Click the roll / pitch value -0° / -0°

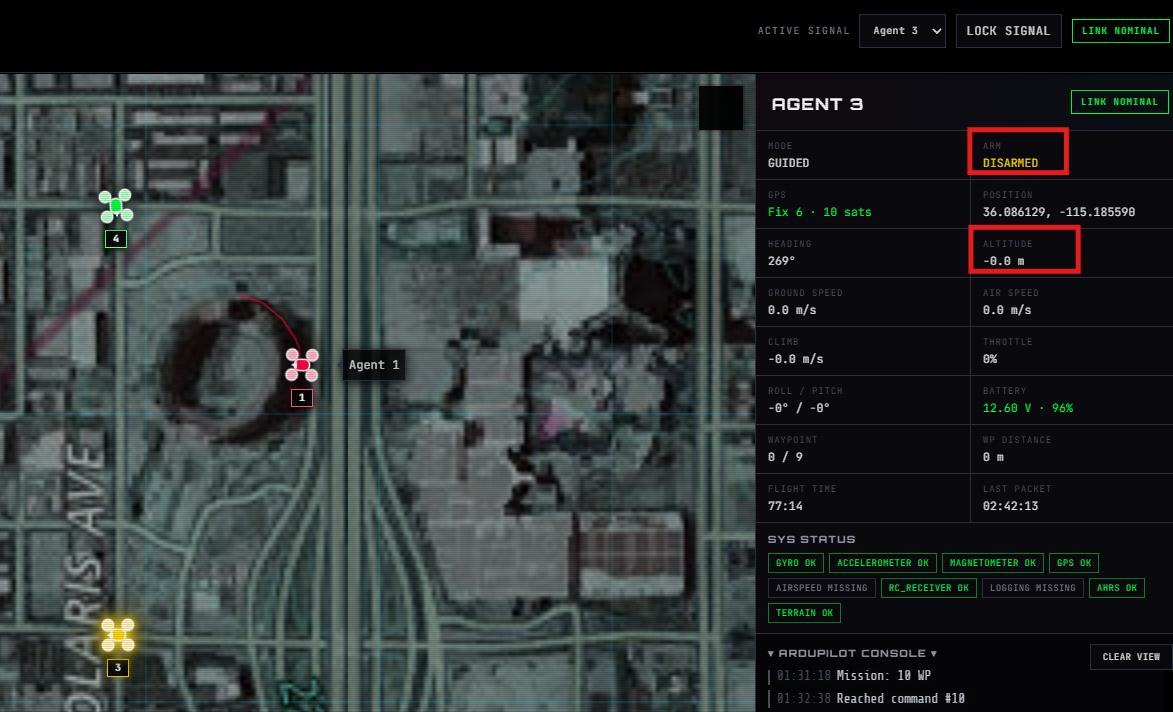coord(798,408)
